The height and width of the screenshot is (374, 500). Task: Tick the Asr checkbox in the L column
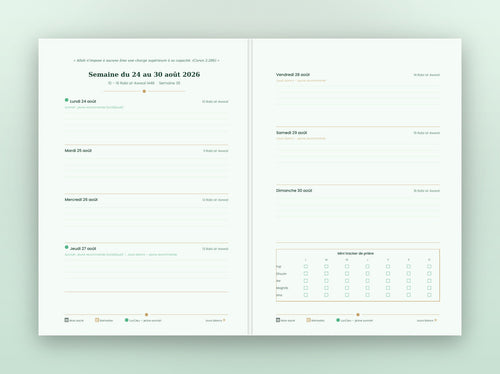pyautogui.click(x=306, y=281)
